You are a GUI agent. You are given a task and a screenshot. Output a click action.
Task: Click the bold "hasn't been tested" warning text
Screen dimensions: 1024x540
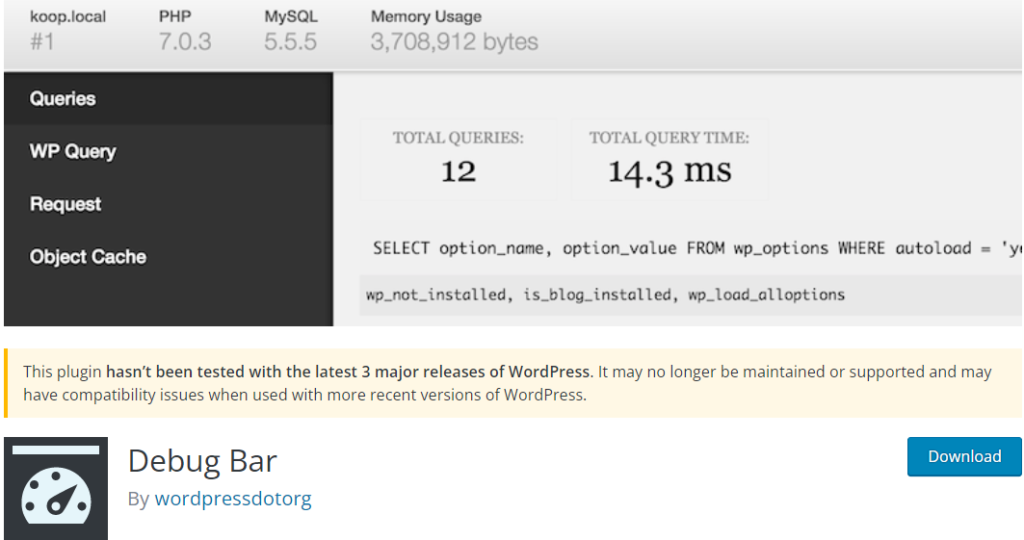[349, 372]
